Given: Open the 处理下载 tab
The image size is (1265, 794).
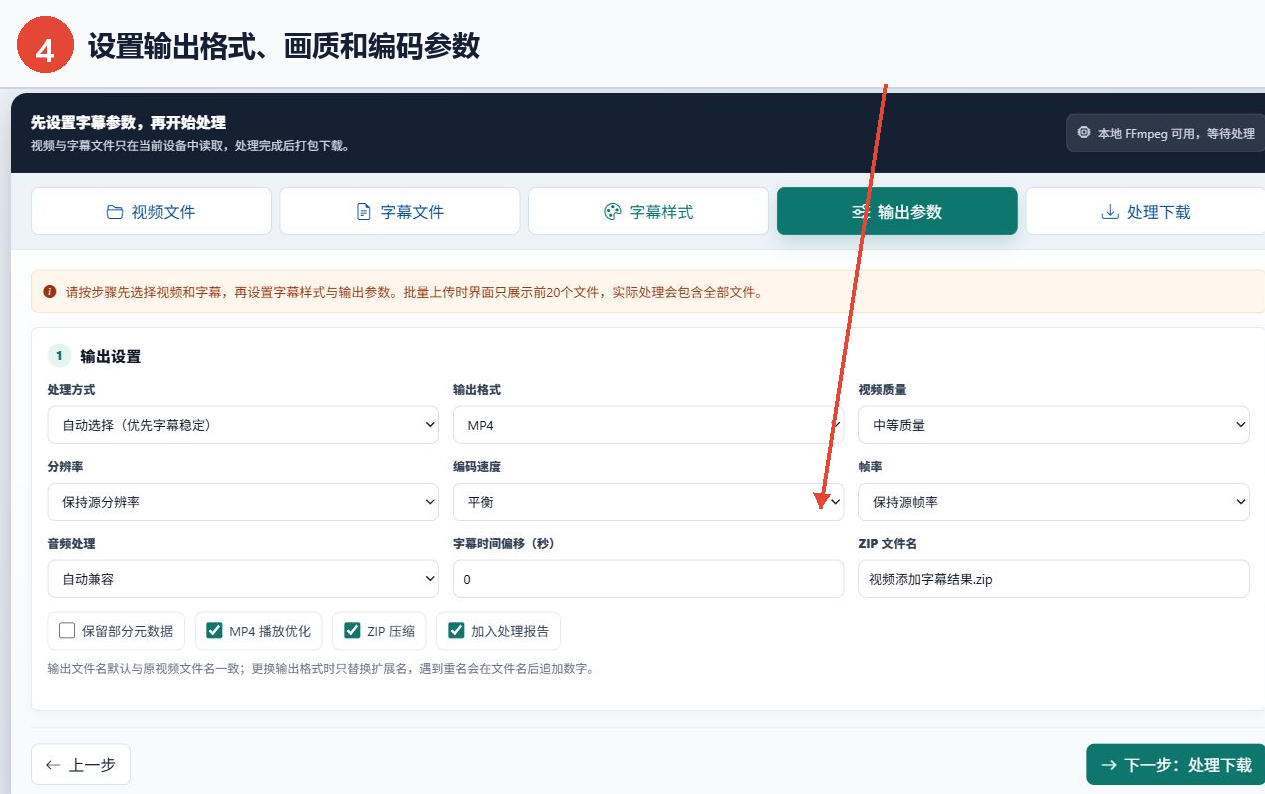Looking at the screenshot, I should (x=1146, y=211).
